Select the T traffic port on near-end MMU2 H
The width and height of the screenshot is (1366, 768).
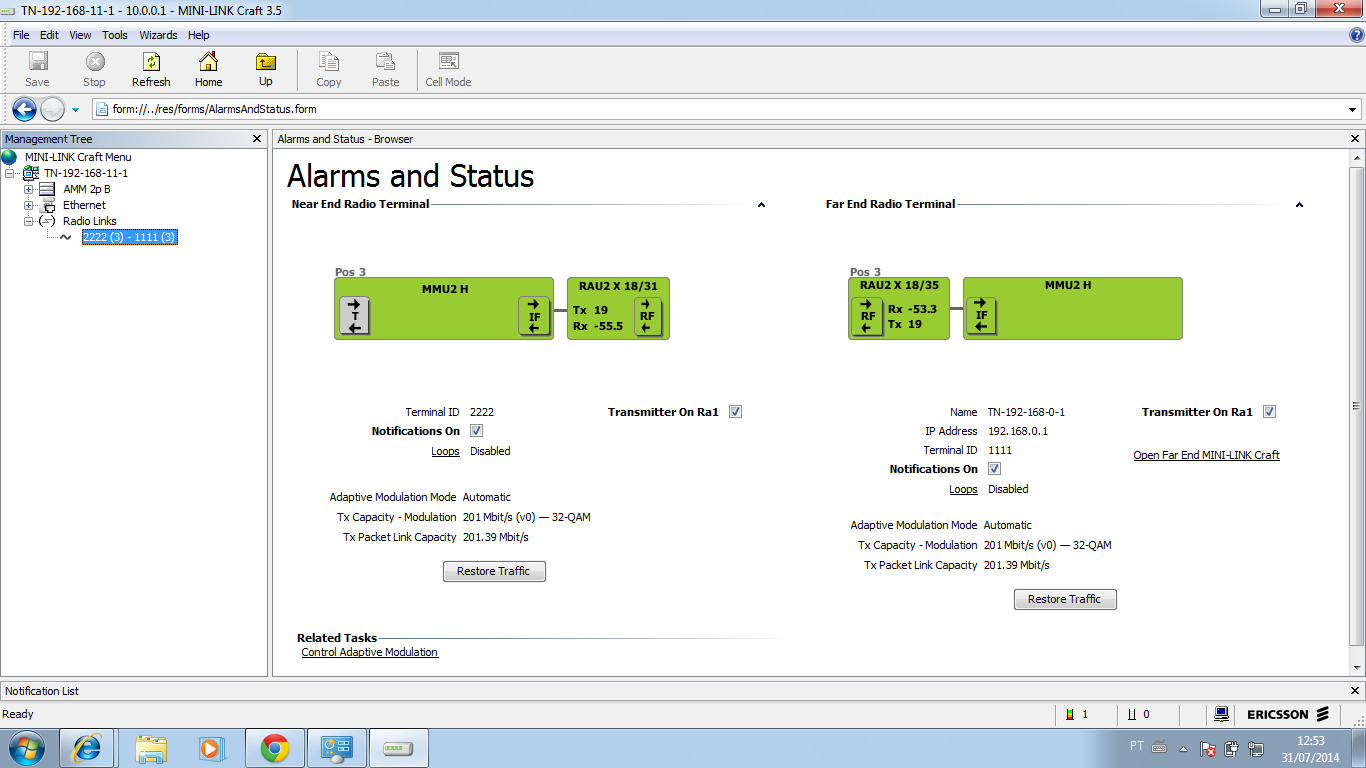click(x=355, y=316)
